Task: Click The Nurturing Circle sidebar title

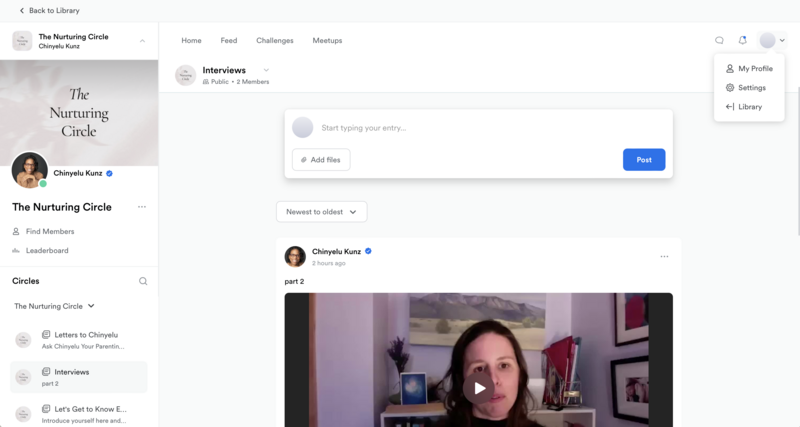Action: (x=62, y=207)
